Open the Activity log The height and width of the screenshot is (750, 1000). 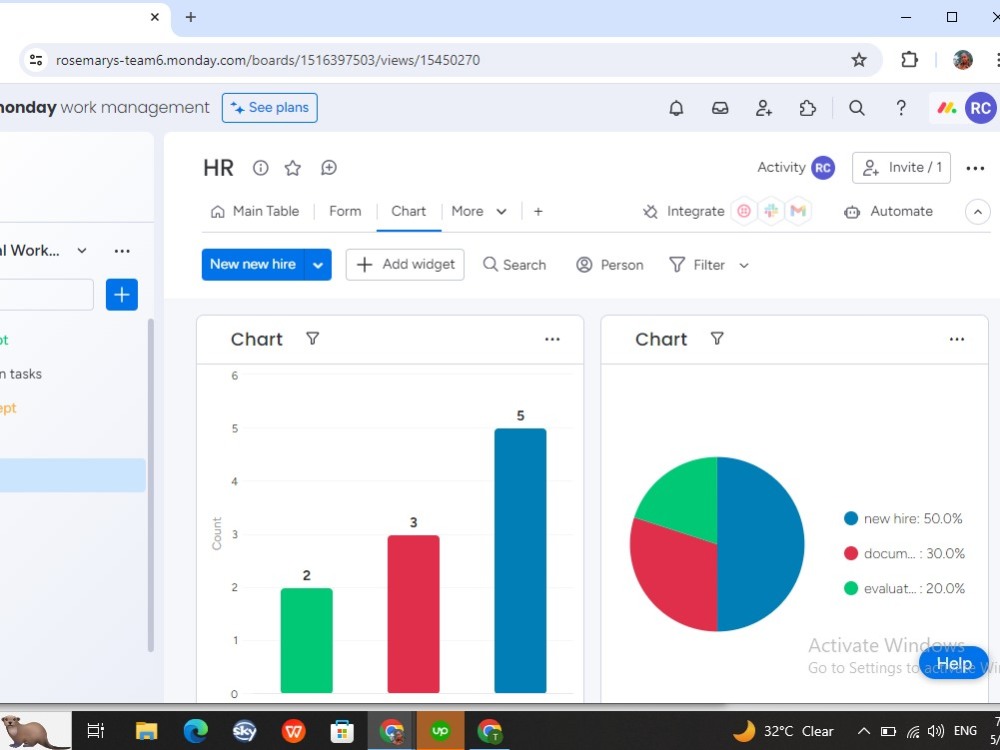tap(796, 168)
